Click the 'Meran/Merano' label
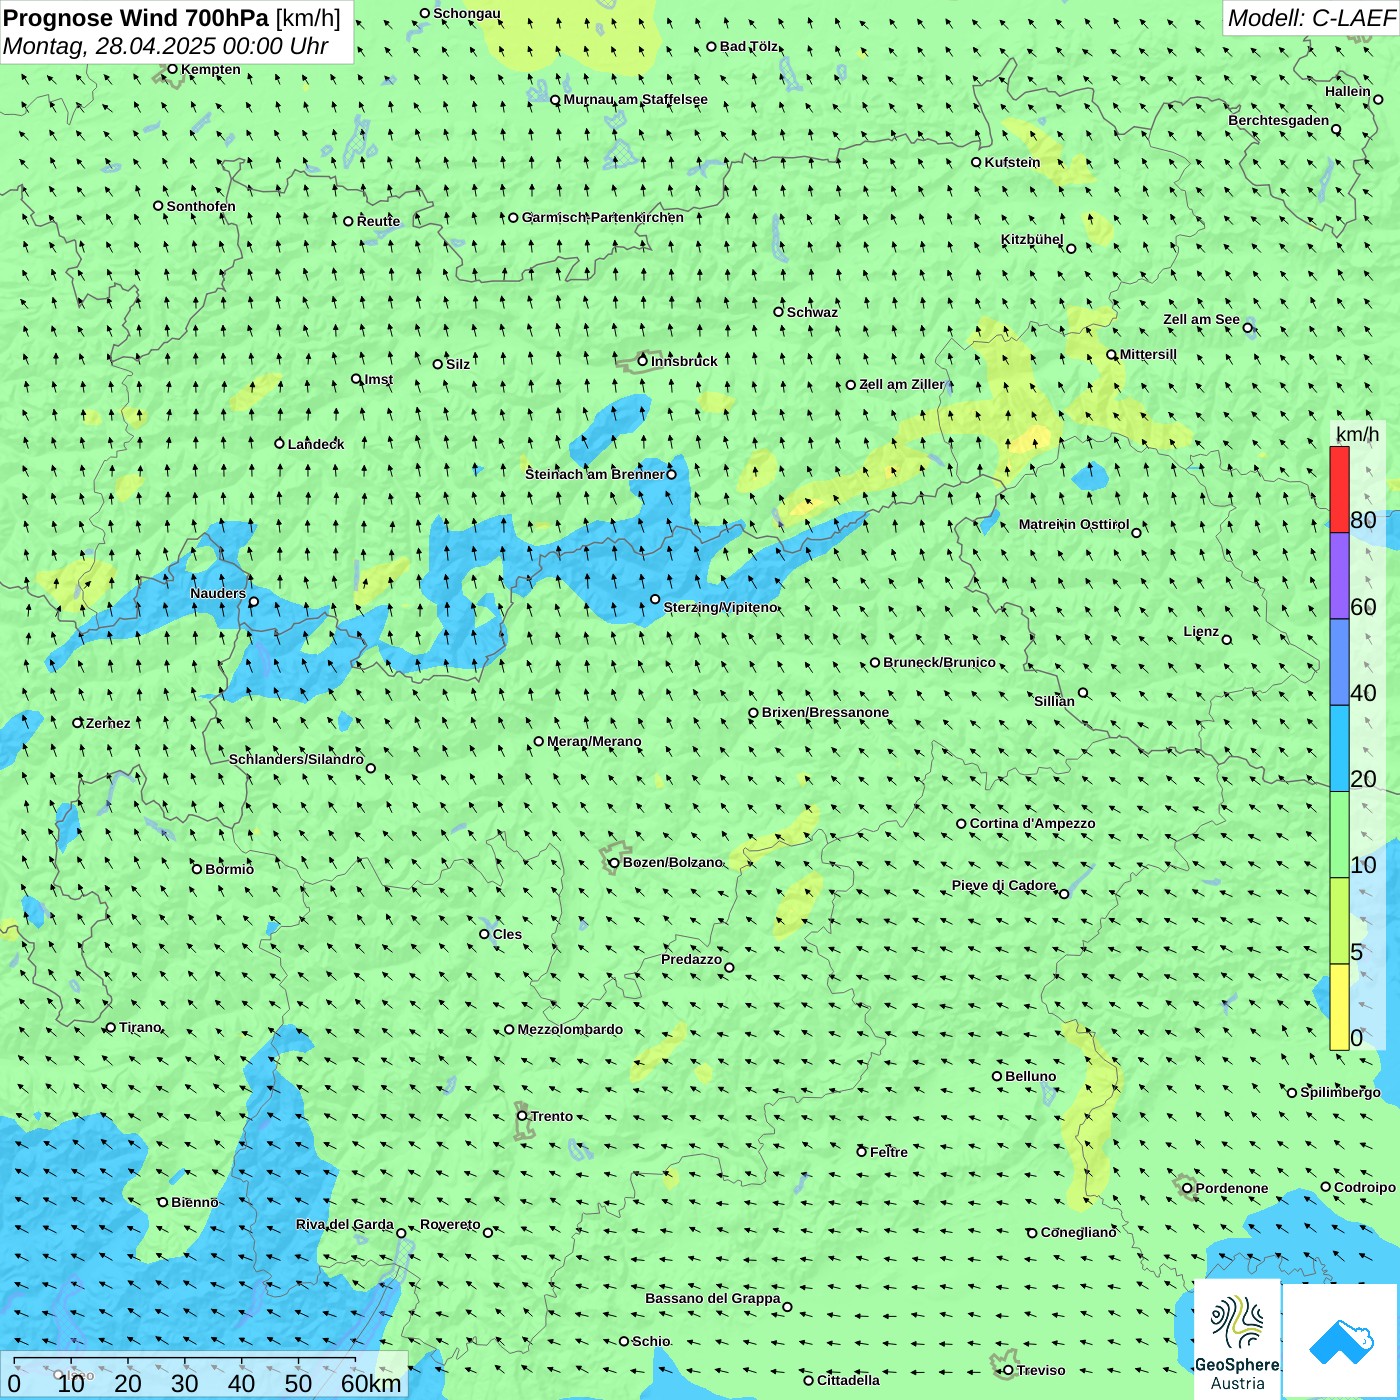Image resolution: width=1400 pixels, height=1400 pixels. tap(594, 741)
